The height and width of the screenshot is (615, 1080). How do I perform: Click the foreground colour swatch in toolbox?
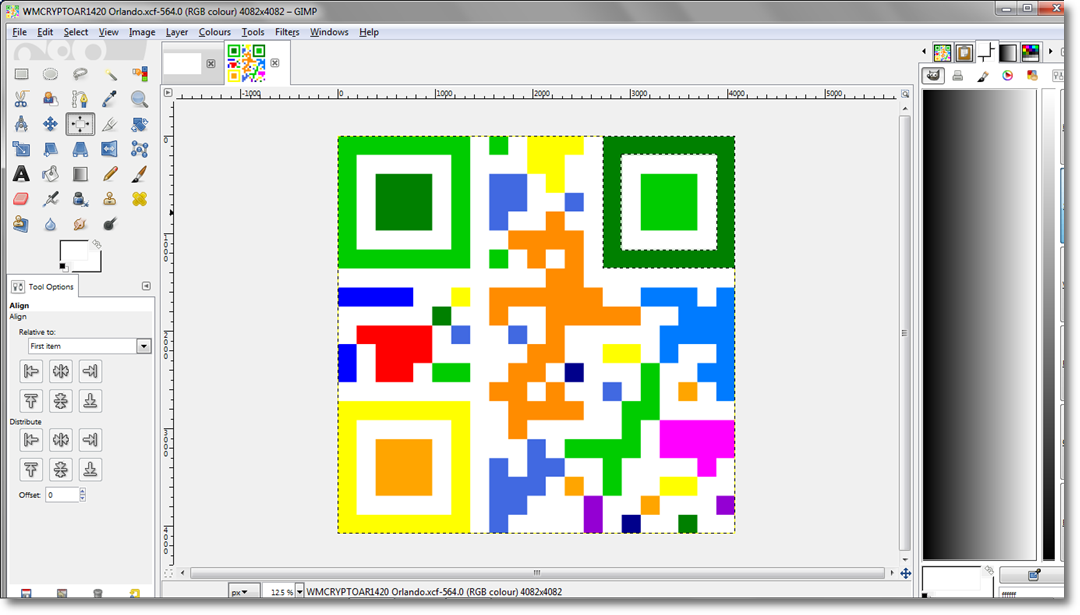pos(73,251)
